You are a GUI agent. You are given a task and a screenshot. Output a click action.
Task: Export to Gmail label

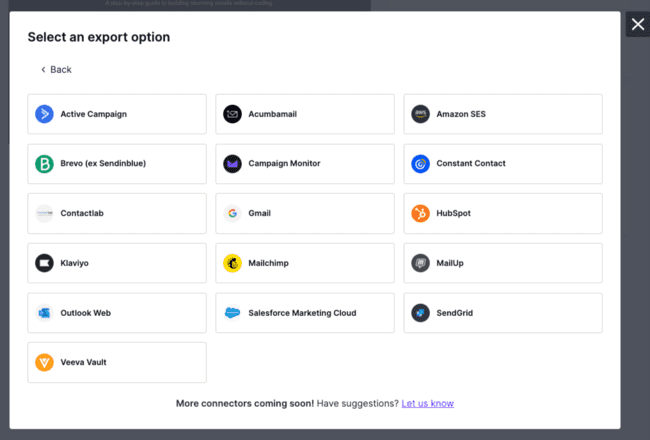260,213
